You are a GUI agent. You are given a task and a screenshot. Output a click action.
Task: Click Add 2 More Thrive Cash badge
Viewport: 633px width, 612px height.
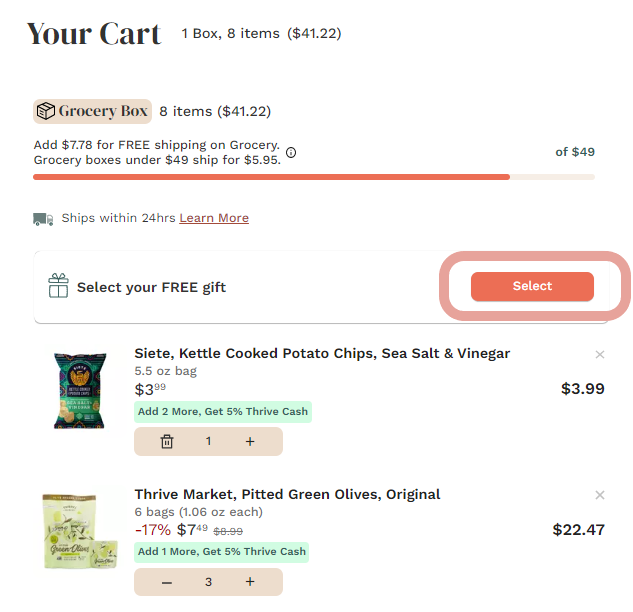(222, 411)
